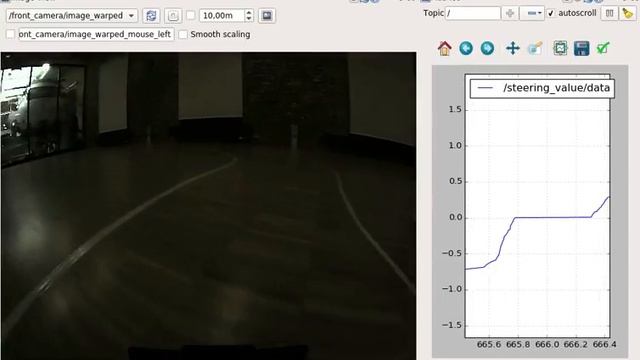Go forward to next plot view

pyautogui.click(x=487, y=48)
